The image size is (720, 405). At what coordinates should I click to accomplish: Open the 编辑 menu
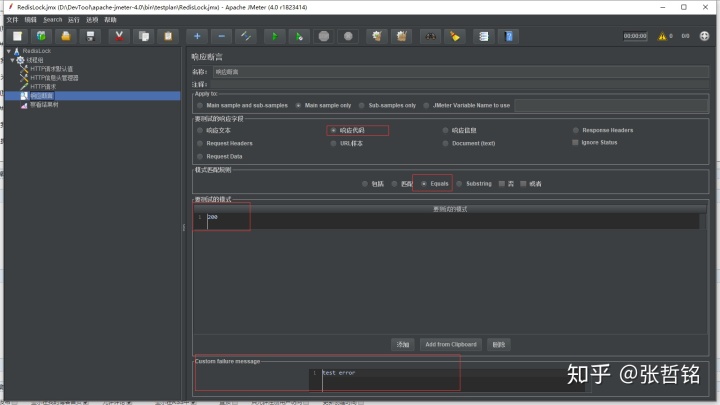(x=30, y=20)
